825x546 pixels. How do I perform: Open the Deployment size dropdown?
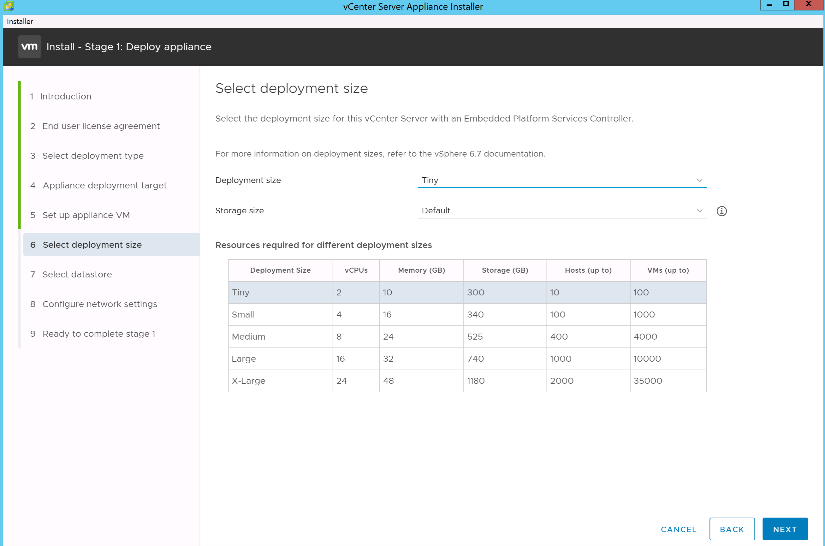pos(562,180)
